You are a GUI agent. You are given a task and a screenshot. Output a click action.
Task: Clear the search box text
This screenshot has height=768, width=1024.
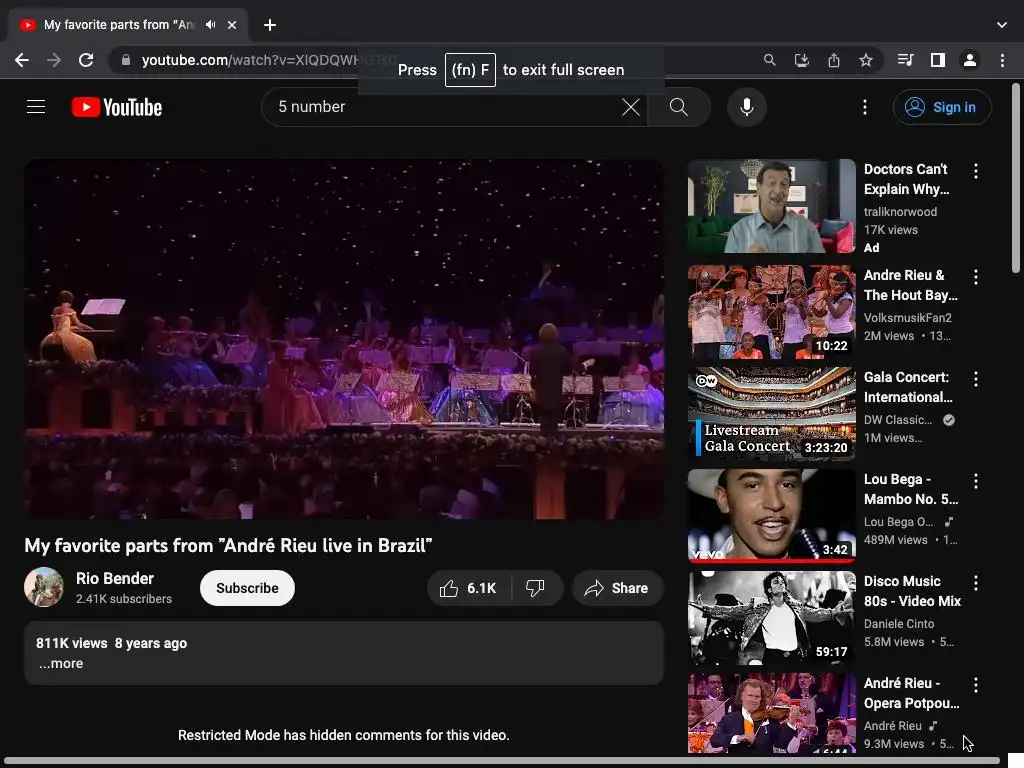coord(631,107)
